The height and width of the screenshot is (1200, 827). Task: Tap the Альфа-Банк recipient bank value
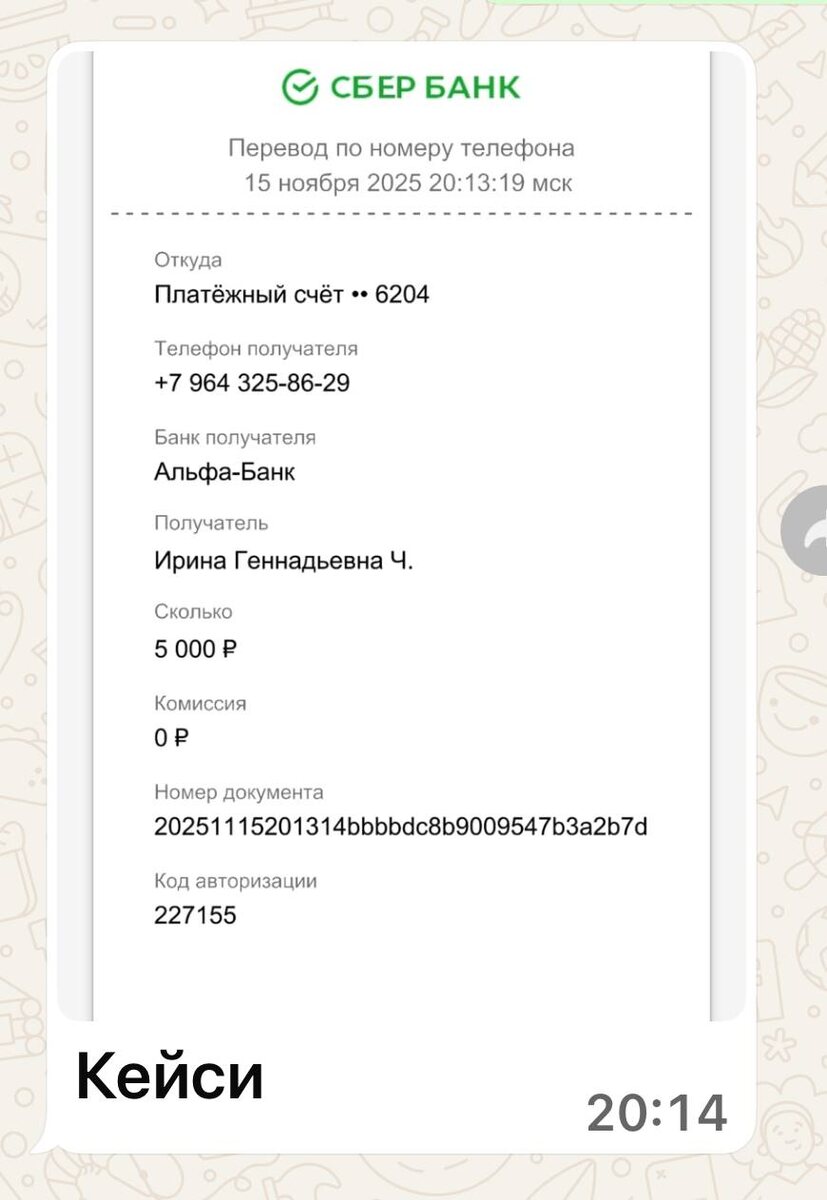[x=224, y=472]
